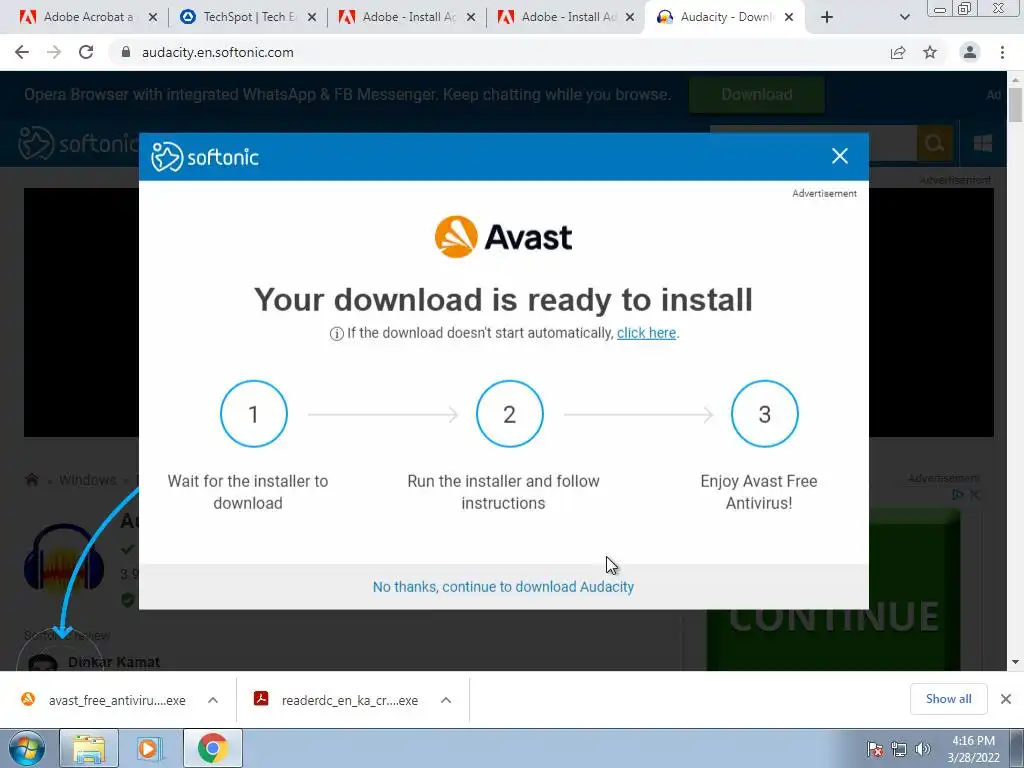Bookmark this page with the star icon

[930, 52]
